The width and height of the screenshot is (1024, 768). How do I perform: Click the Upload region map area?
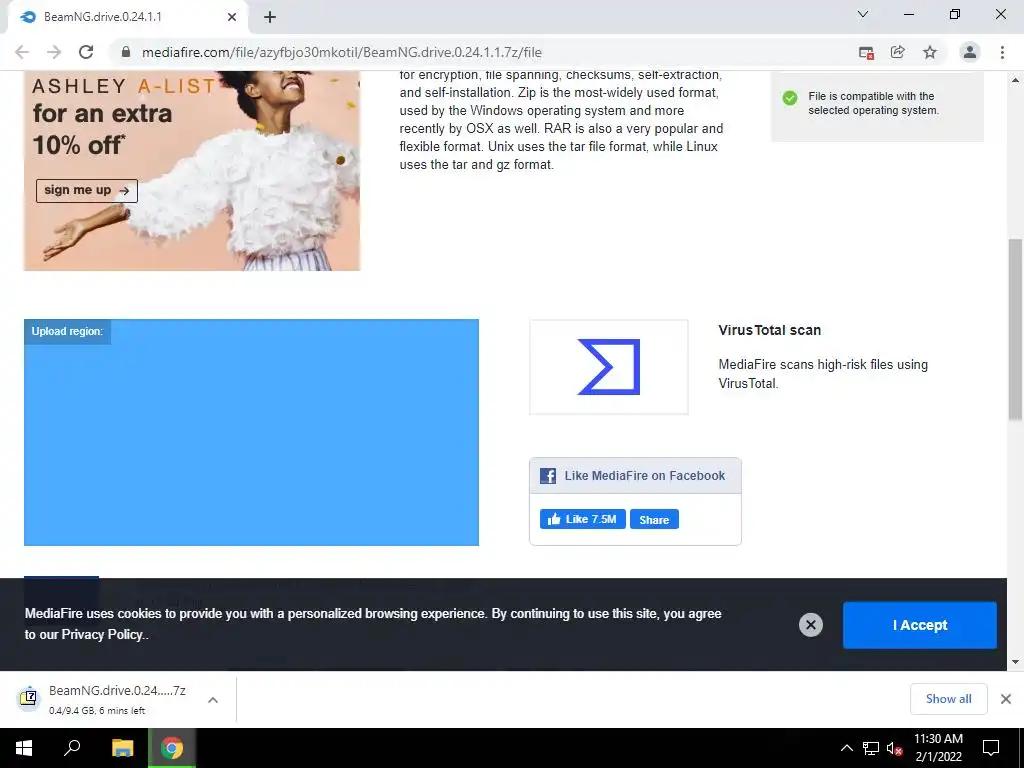click(x=251, y=432)
